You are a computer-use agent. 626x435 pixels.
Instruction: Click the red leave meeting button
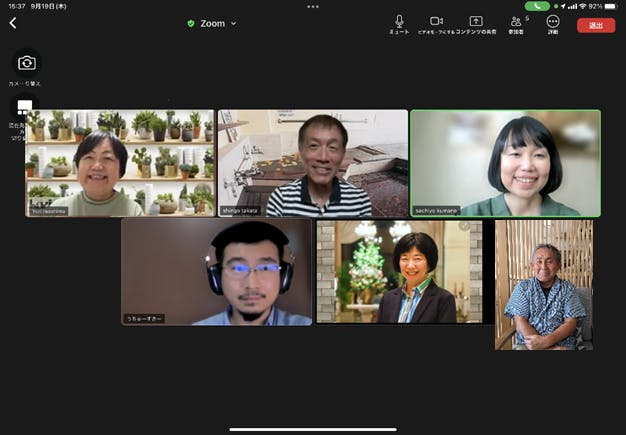[596, 25]
